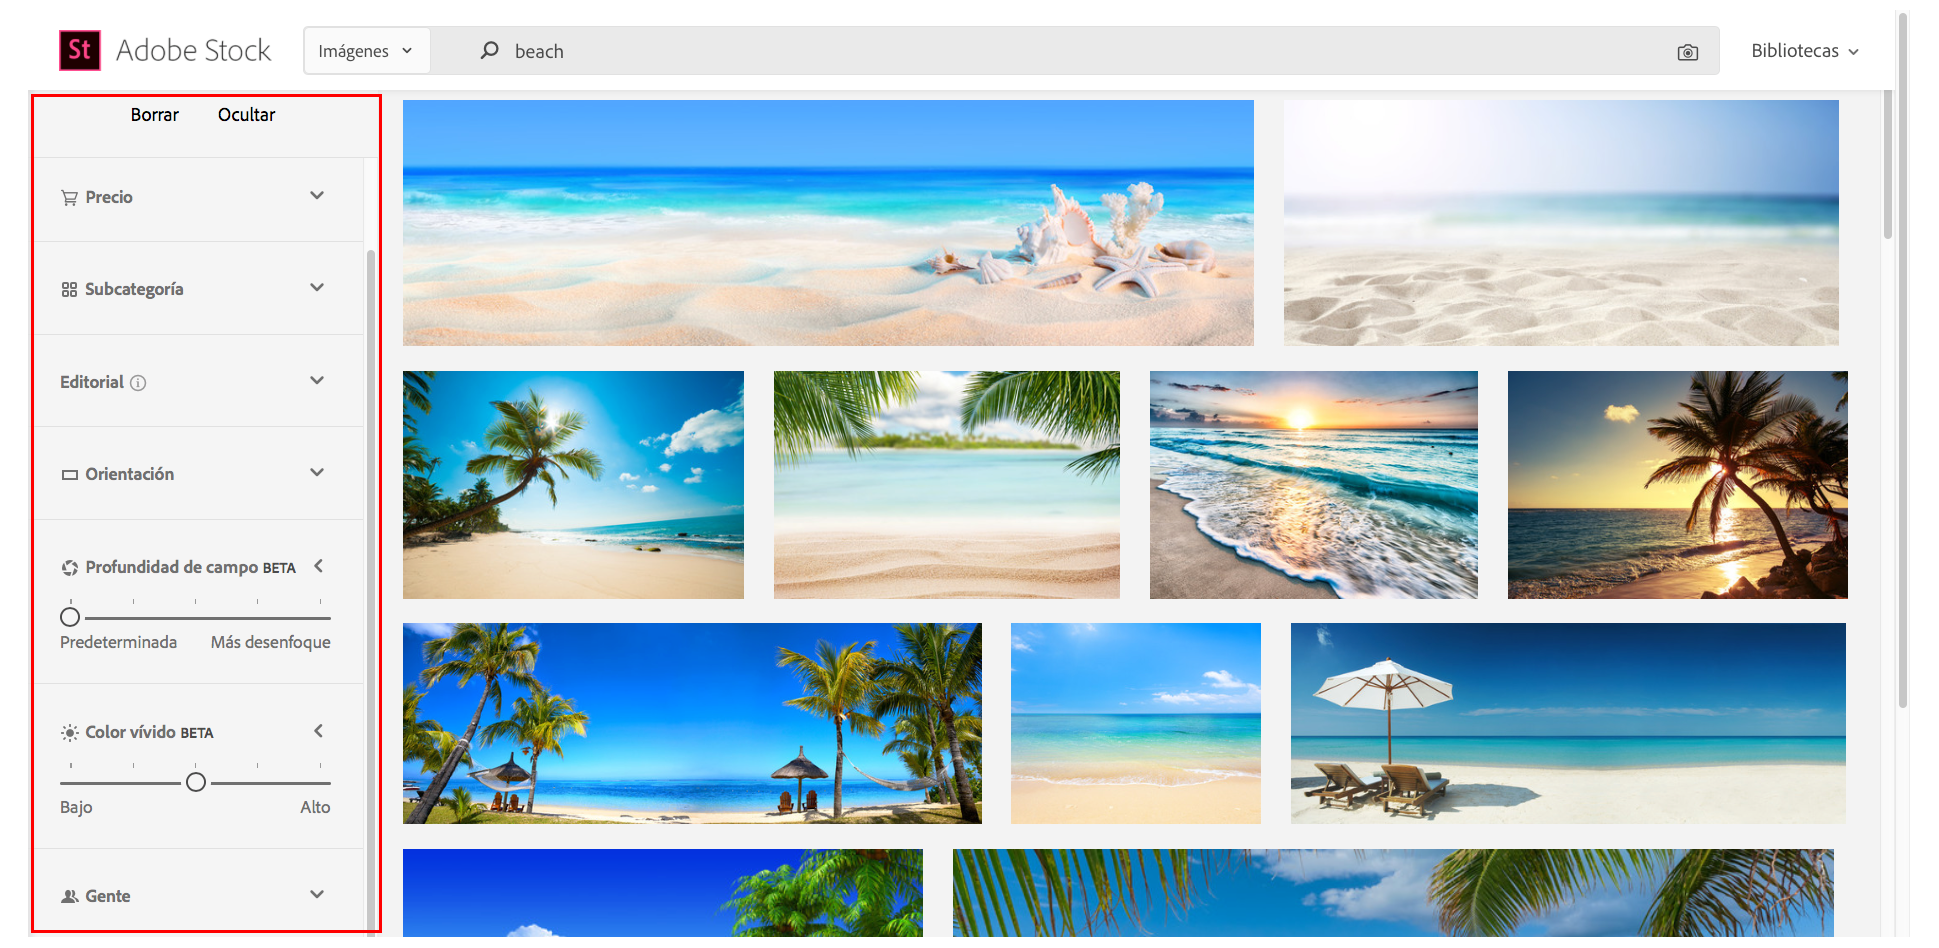The width and height of the screenshot is (1939, 948).
Task: Click the grid icon beside Subcategoría
Action: (x=69, y=288)
